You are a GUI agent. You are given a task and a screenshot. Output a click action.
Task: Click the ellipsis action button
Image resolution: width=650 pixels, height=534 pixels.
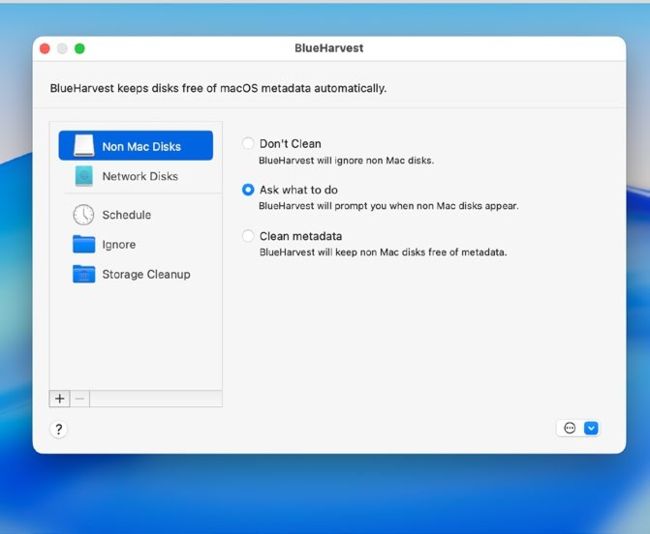click(570, 428)
